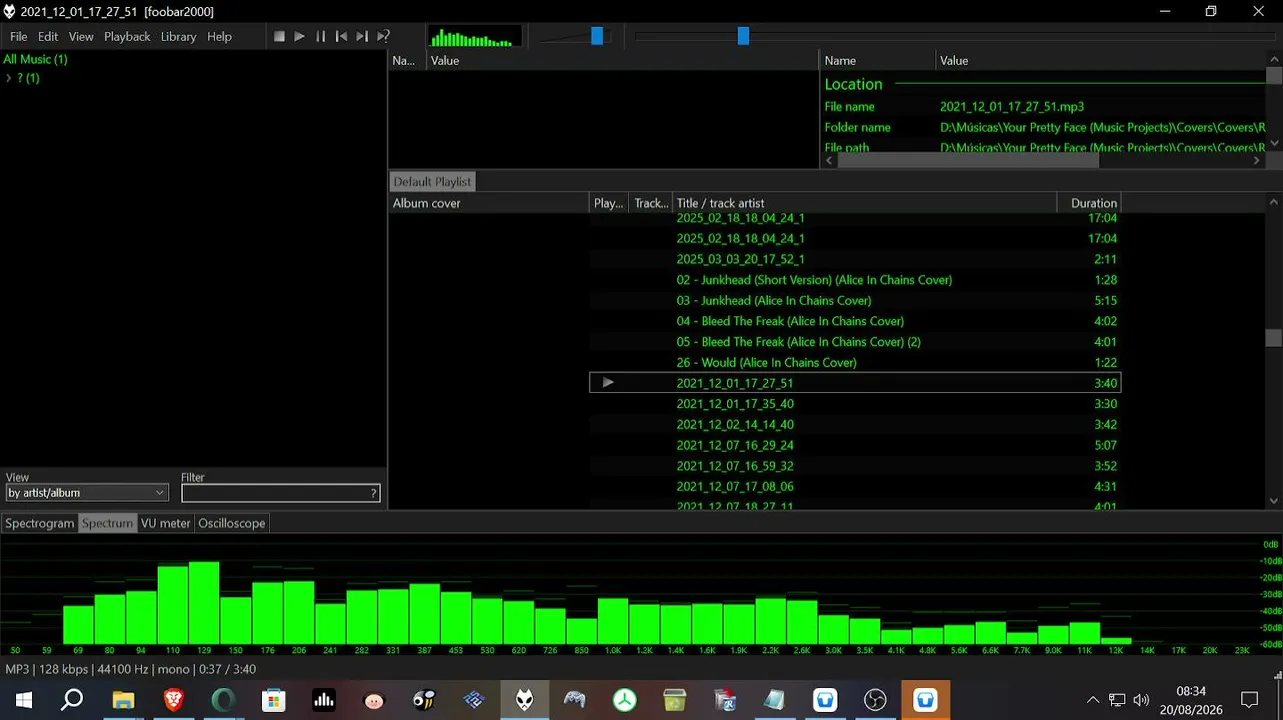Switch to the VU meter tab
The image size is (1283, 720).
165,523
